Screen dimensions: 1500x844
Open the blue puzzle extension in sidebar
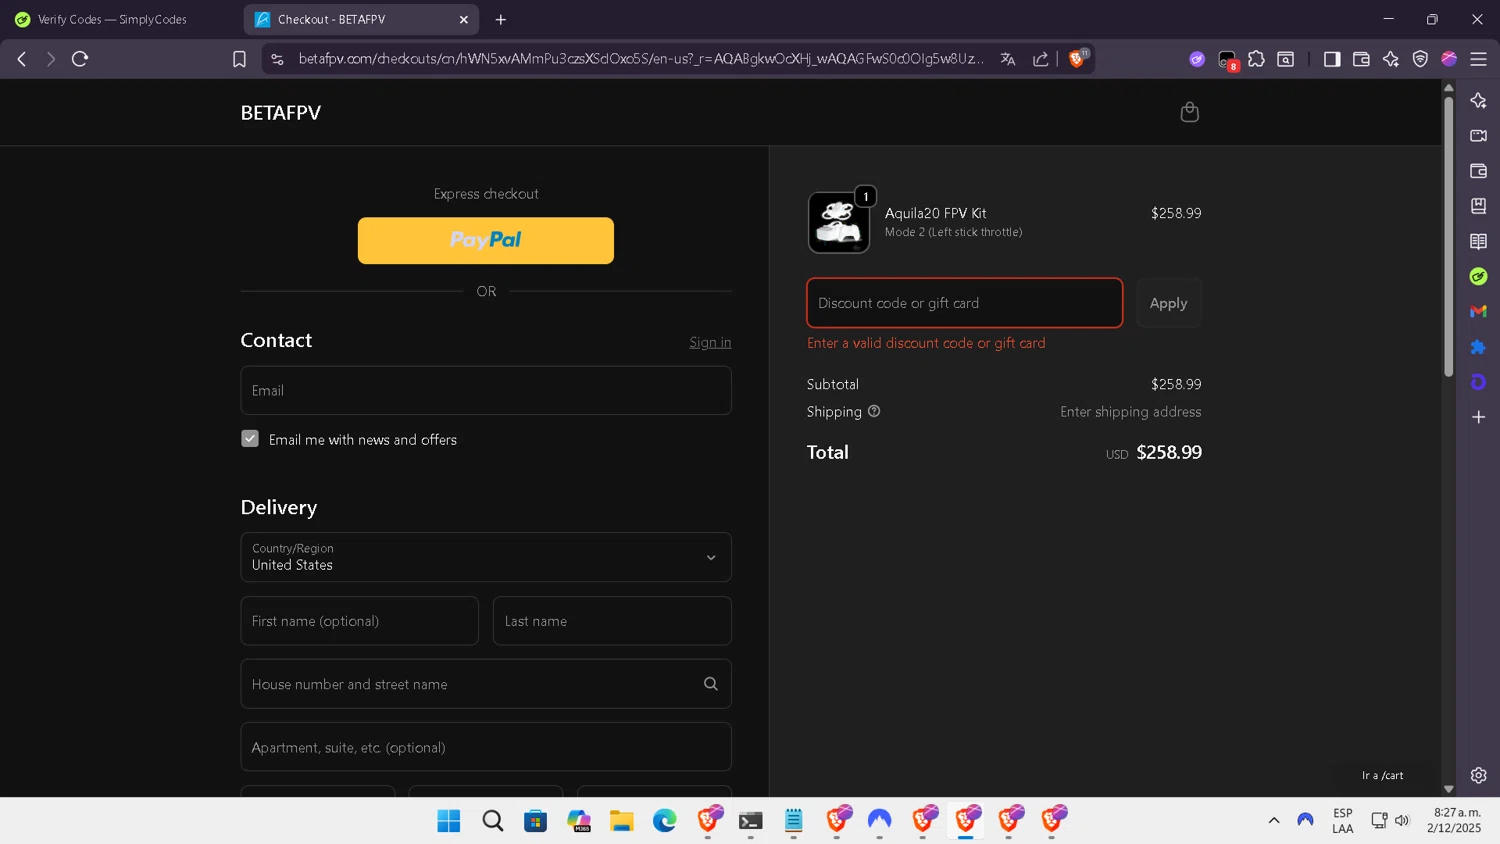[x=1478, y=347]
